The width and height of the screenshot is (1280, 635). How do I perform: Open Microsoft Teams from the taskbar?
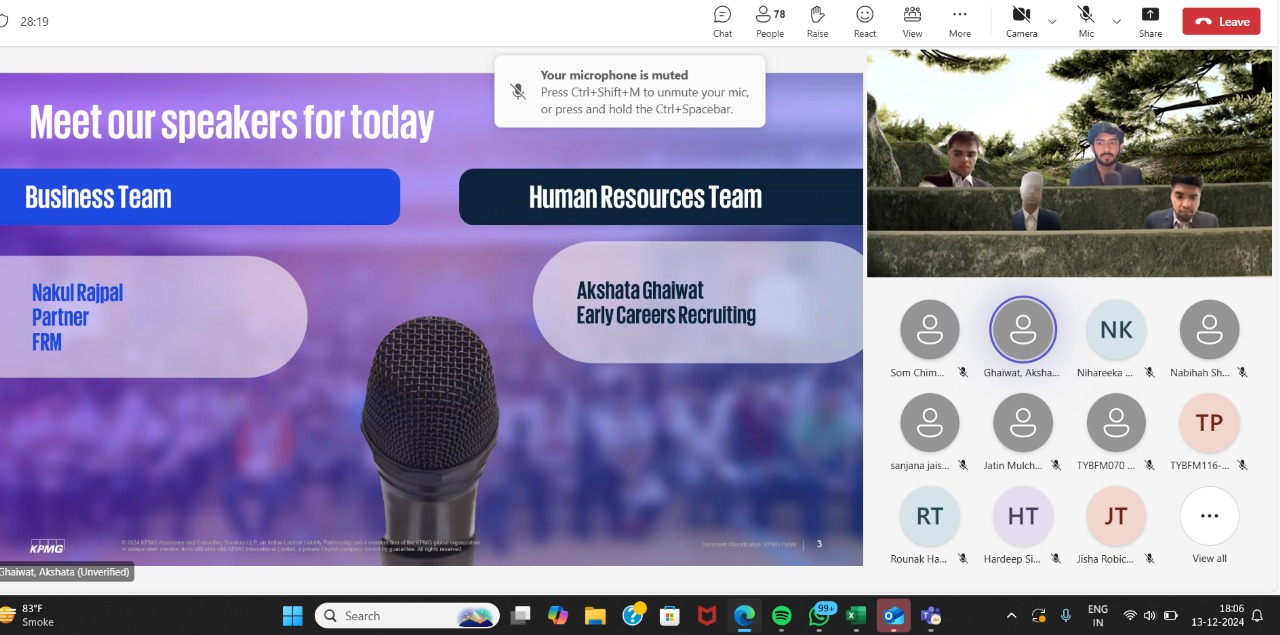click(930, 616)
